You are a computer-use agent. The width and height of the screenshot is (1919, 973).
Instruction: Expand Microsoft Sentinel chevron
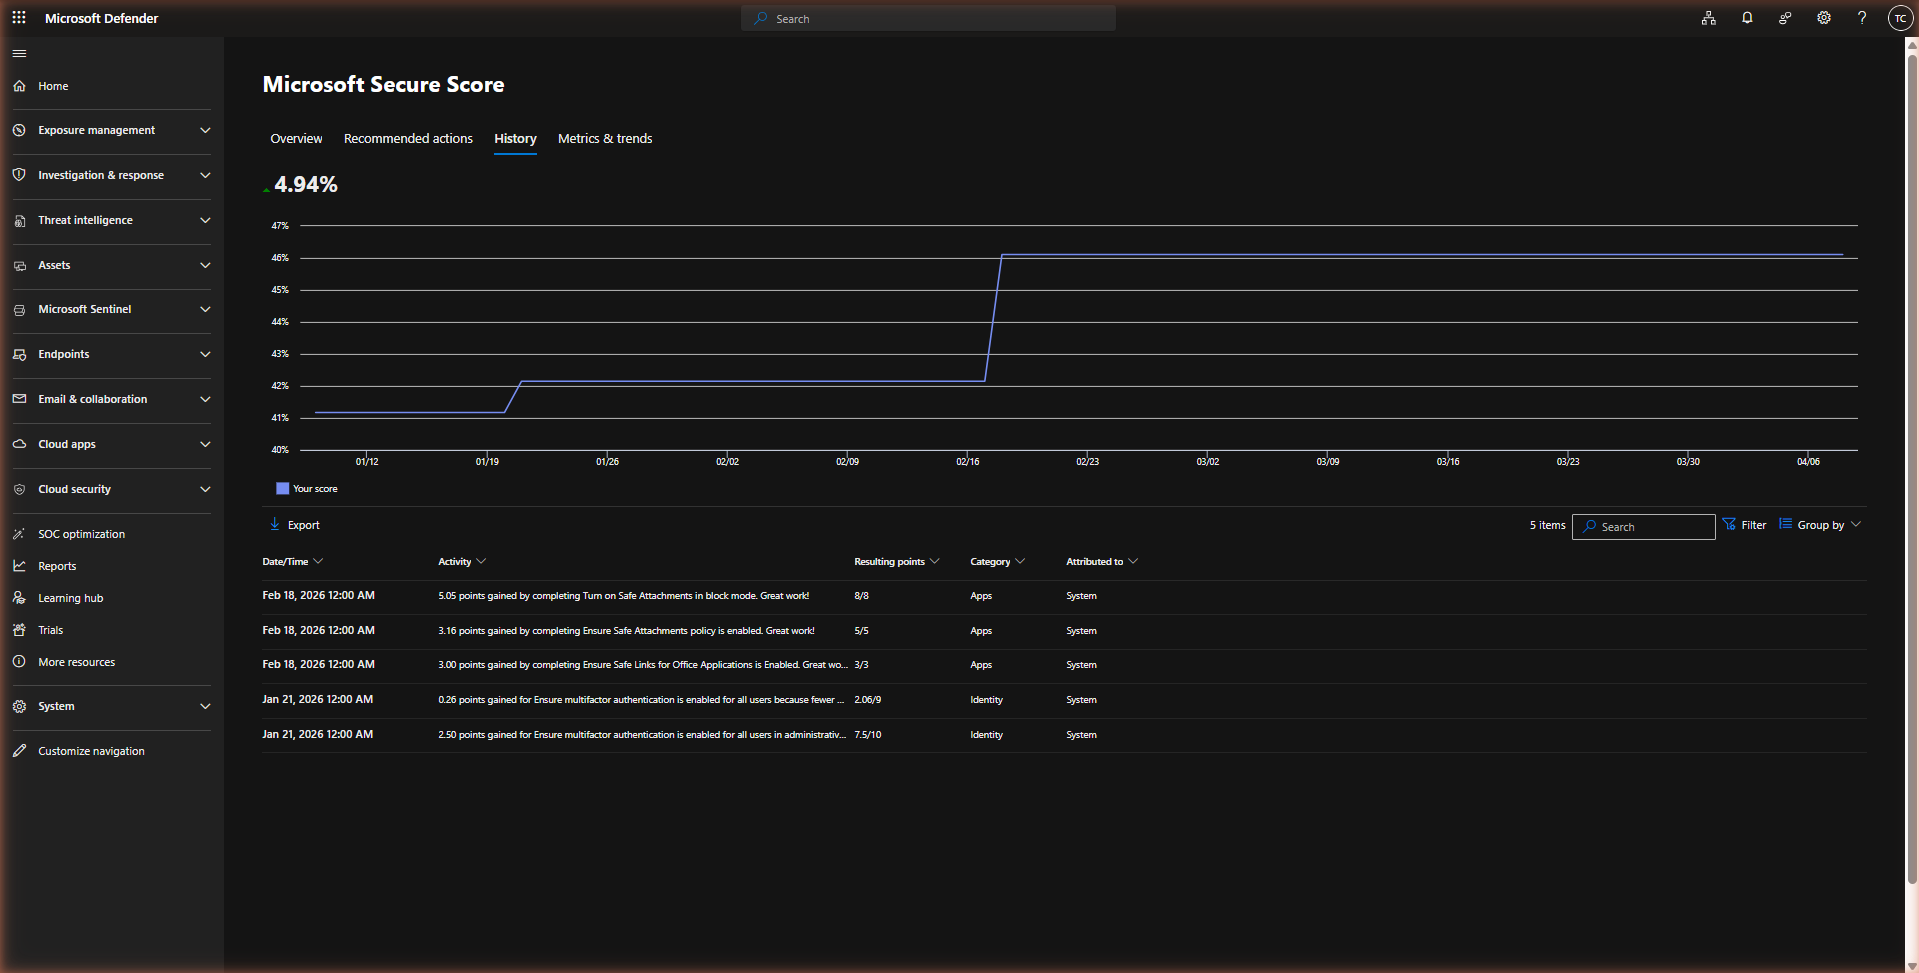pos(205,310)
